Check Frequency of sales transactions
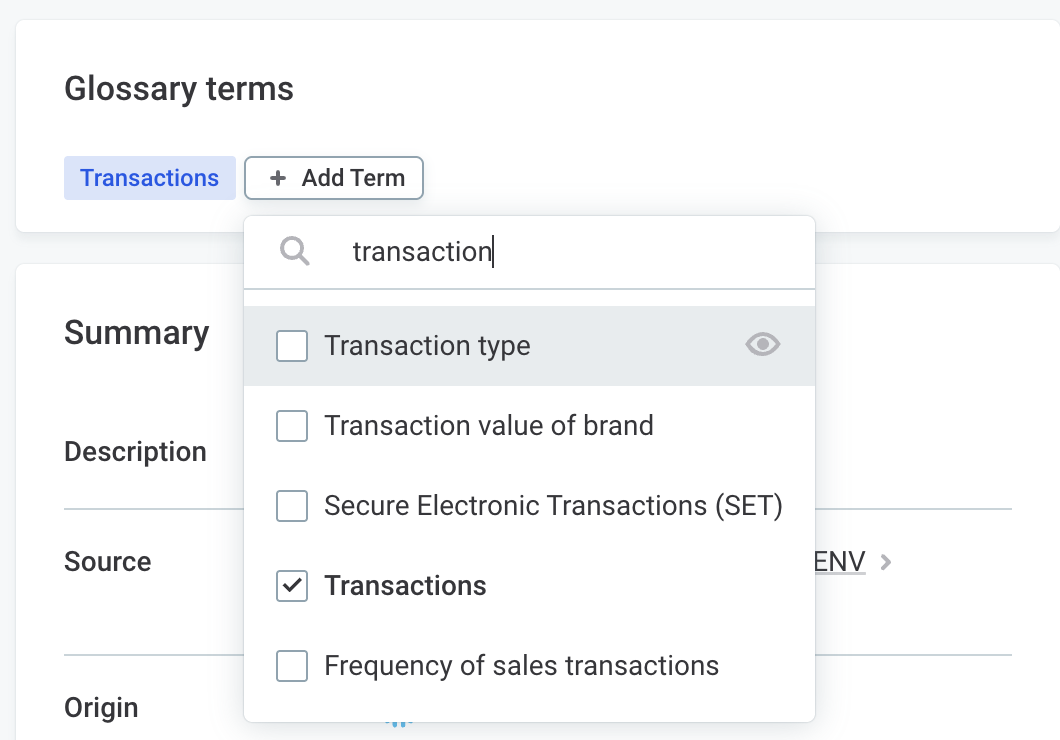1060x740 pixels. pos(291,666)
